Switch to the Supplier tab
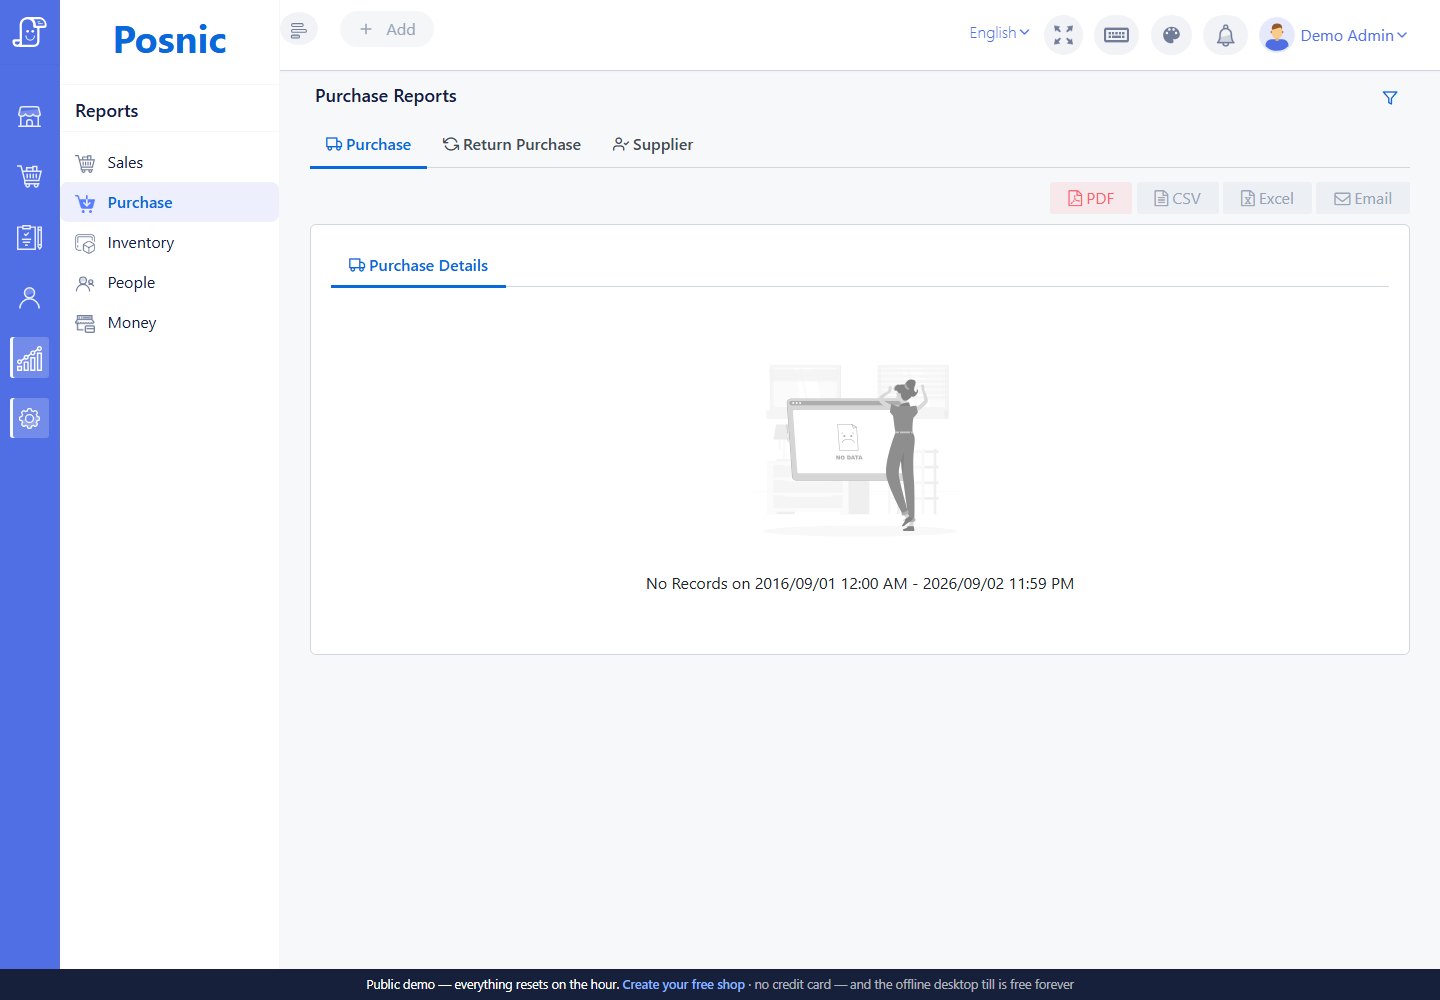This screenshot has width=1440, height=1000. point(653,145)
